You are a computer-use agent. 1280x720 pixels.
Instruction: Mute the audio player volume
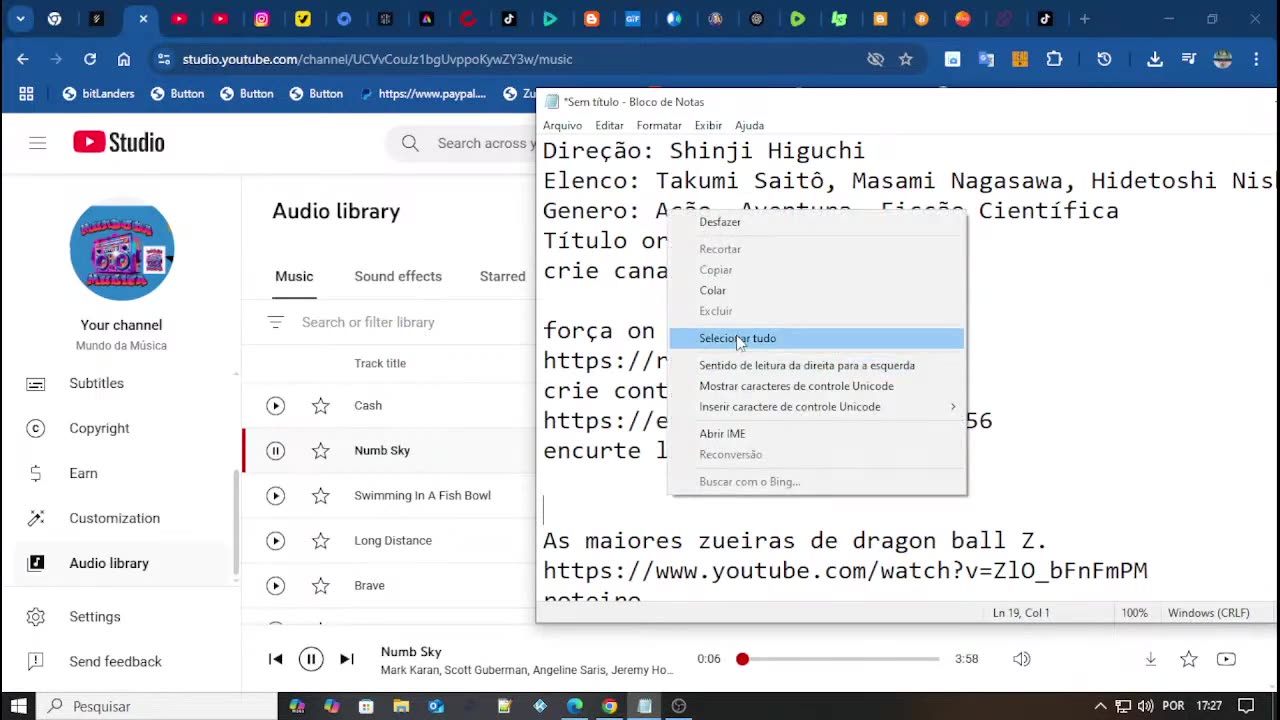(1021, 659)
